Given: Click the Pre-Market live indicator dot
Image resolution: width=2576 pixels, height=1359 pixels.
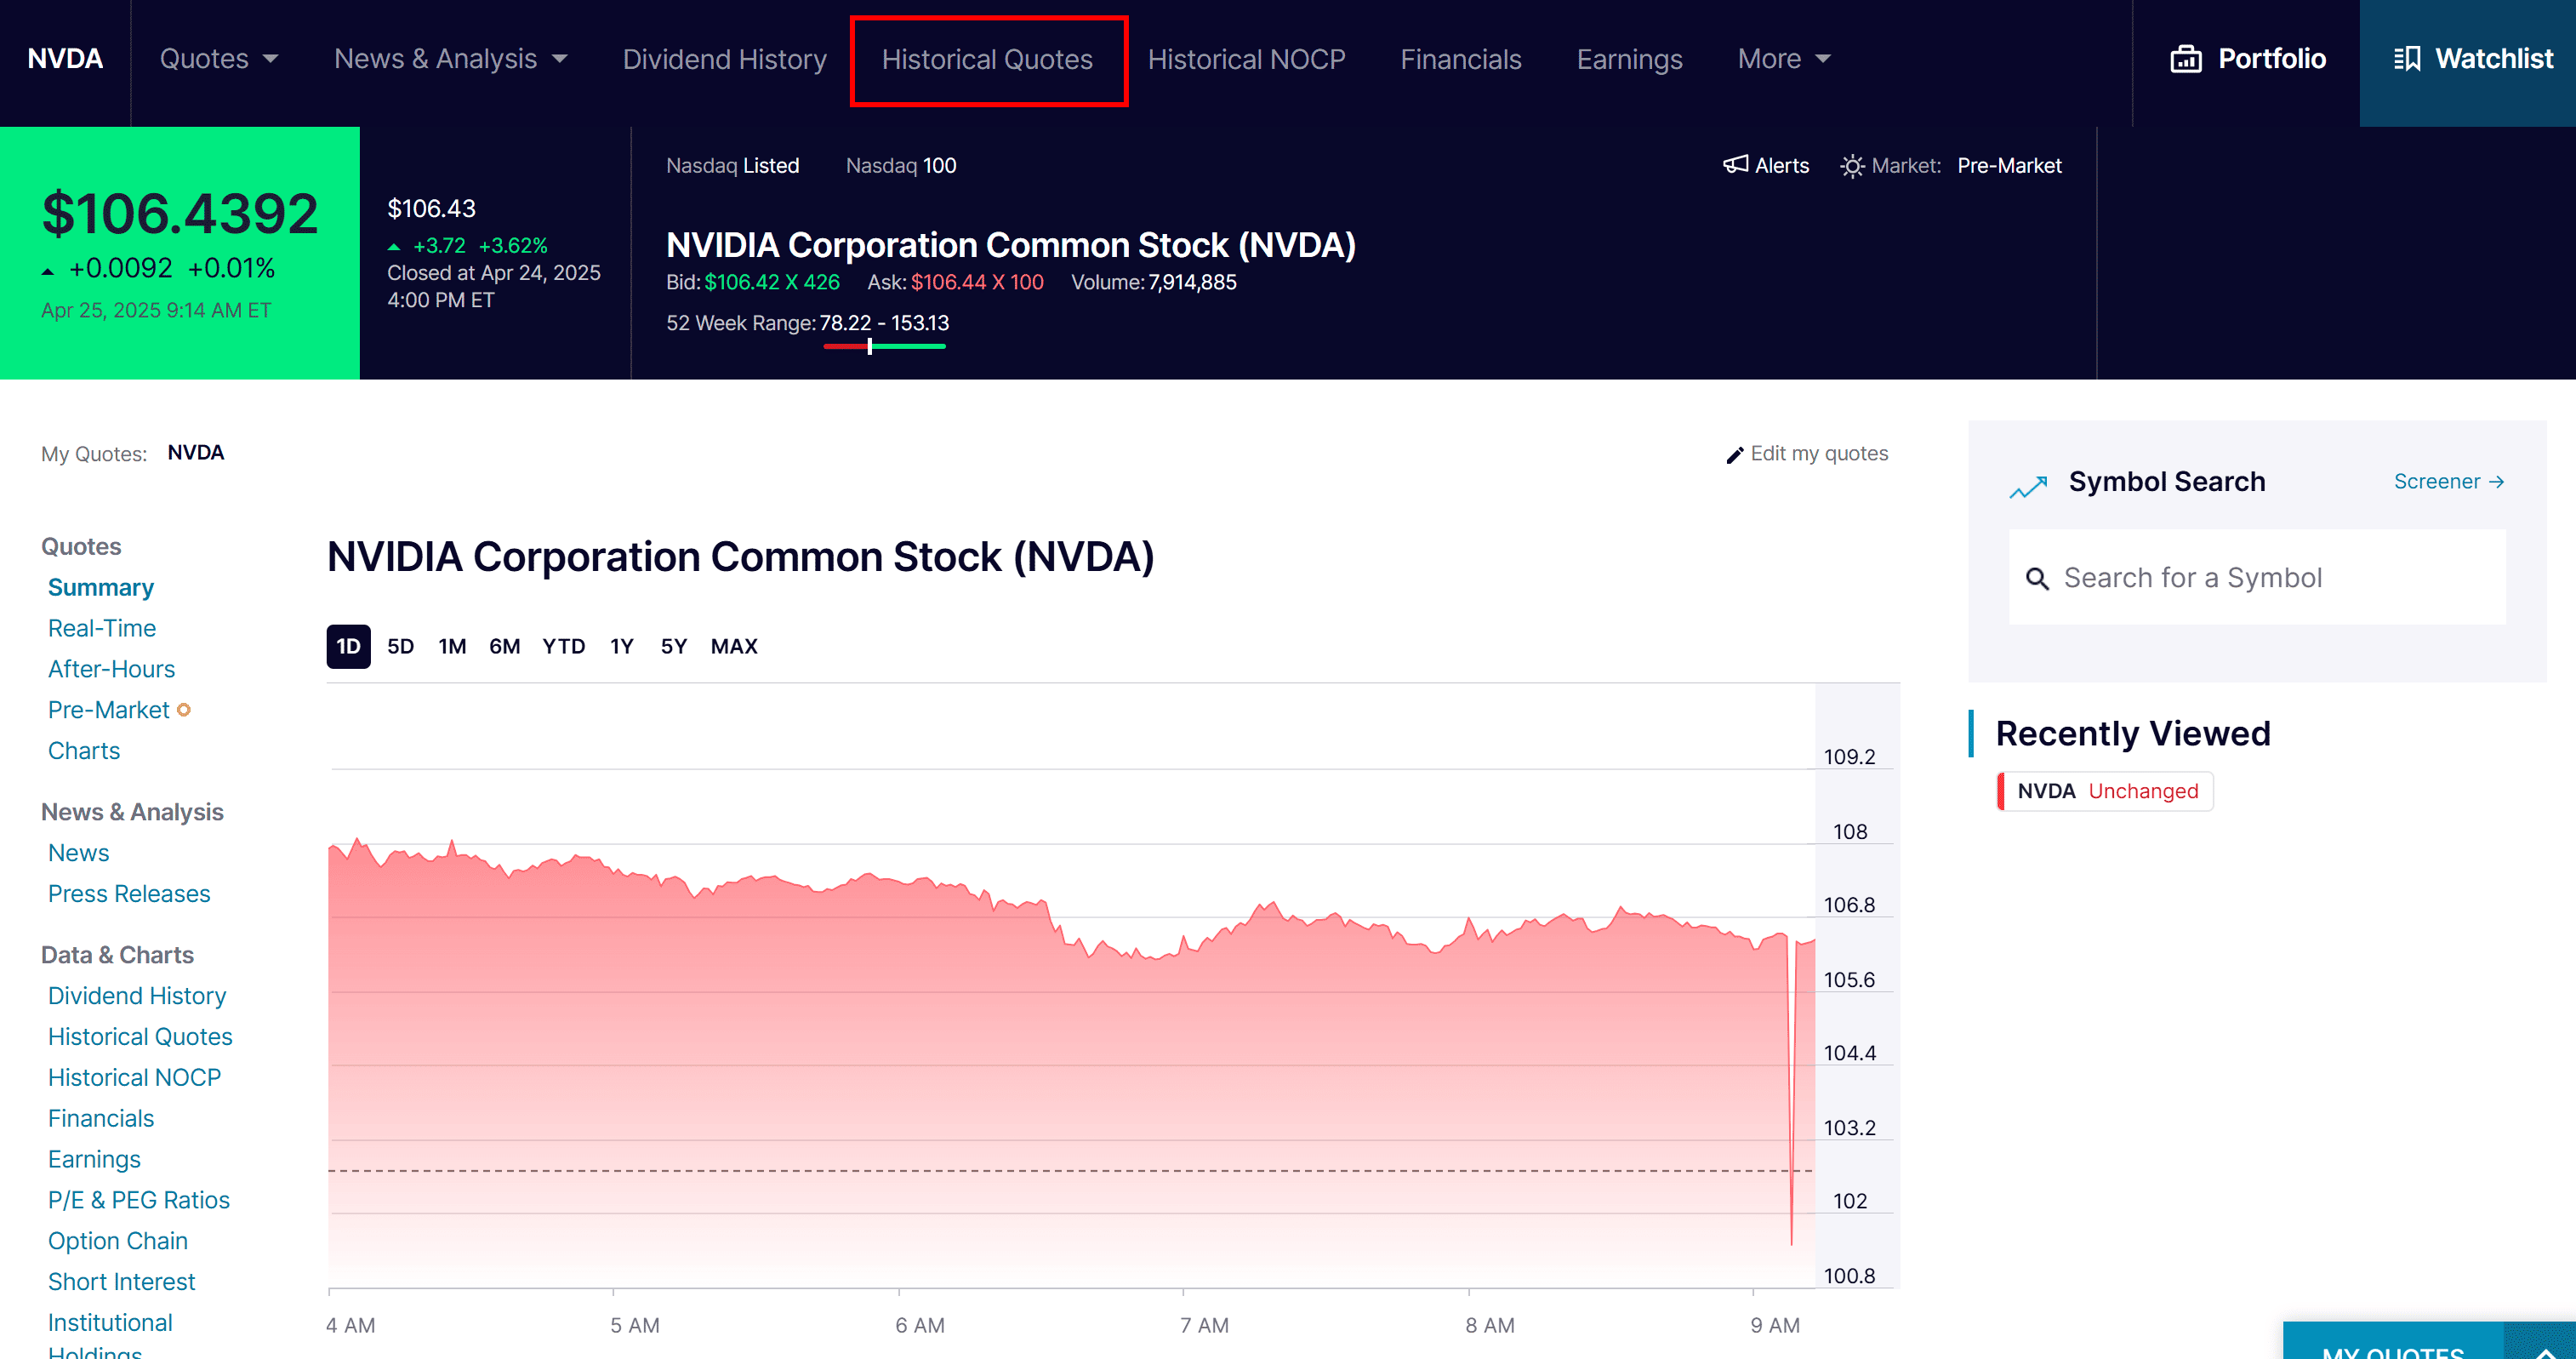Looking at the screenshot, I should click(x=184, y=710).
